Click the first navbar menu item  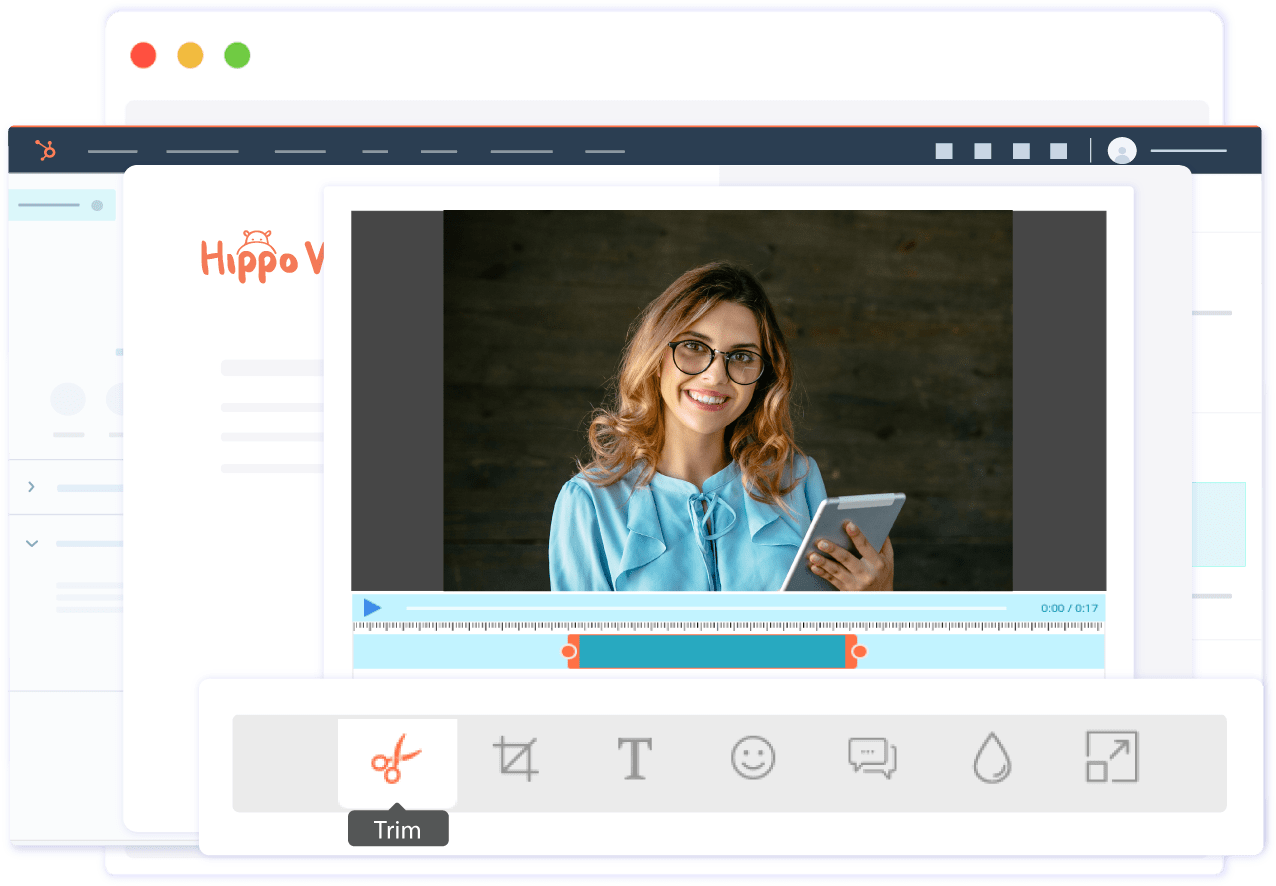[x=112, y=152]
